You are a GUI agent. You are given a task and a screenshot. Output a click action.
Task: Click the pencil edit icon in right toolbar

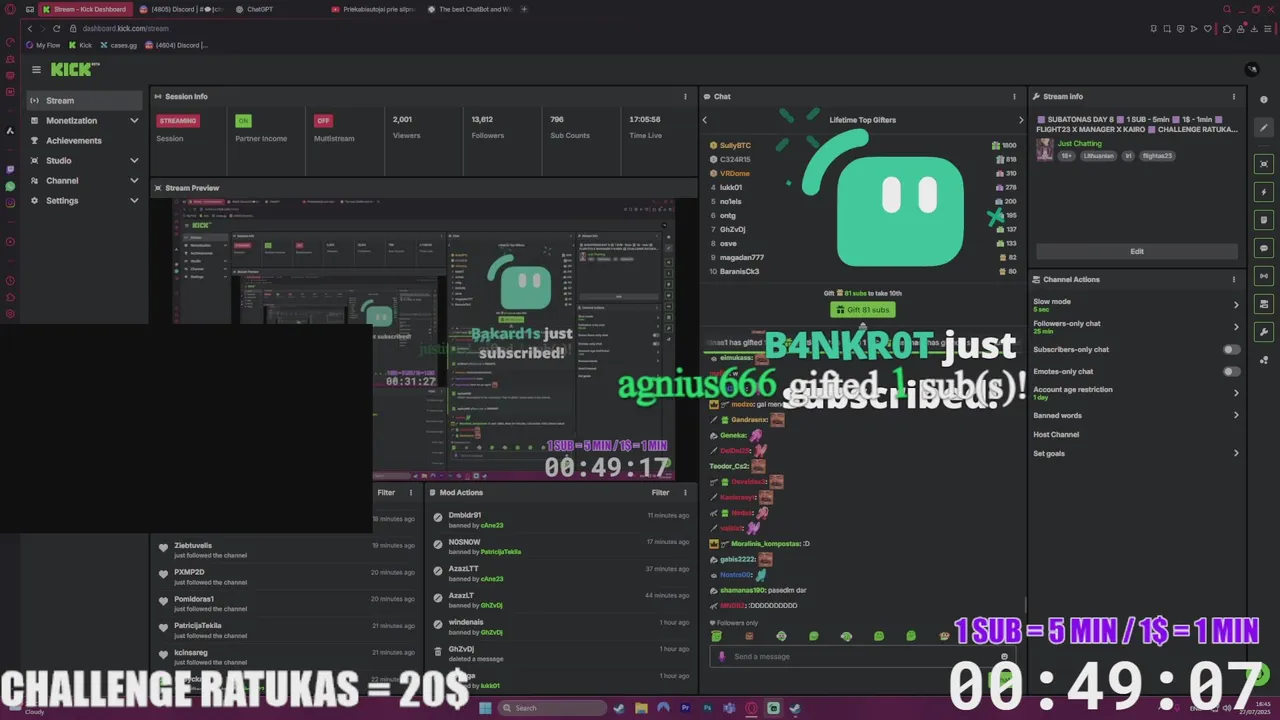click(1264, 127)
